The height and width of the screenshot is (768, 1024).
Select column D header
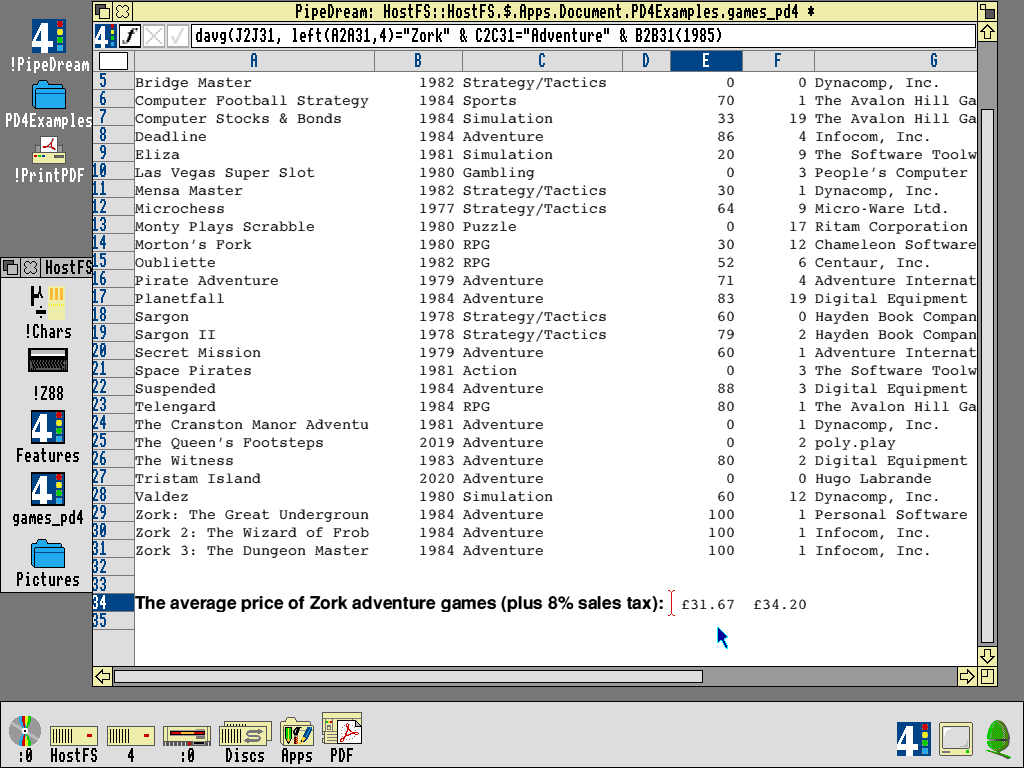(x=646, y=61)
